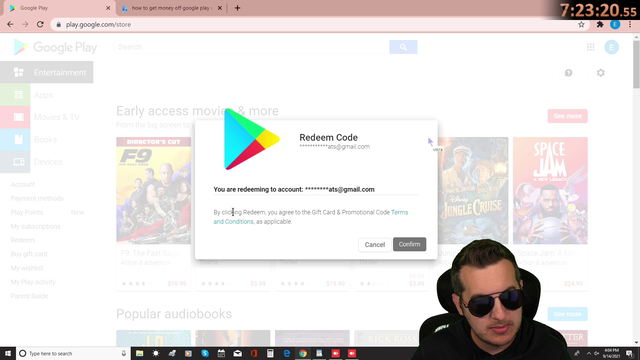This screenshot has height=360, width=640.
Task: Open the Mail app in taskbar
Action: pyautogui.click(x=238, y=353)
